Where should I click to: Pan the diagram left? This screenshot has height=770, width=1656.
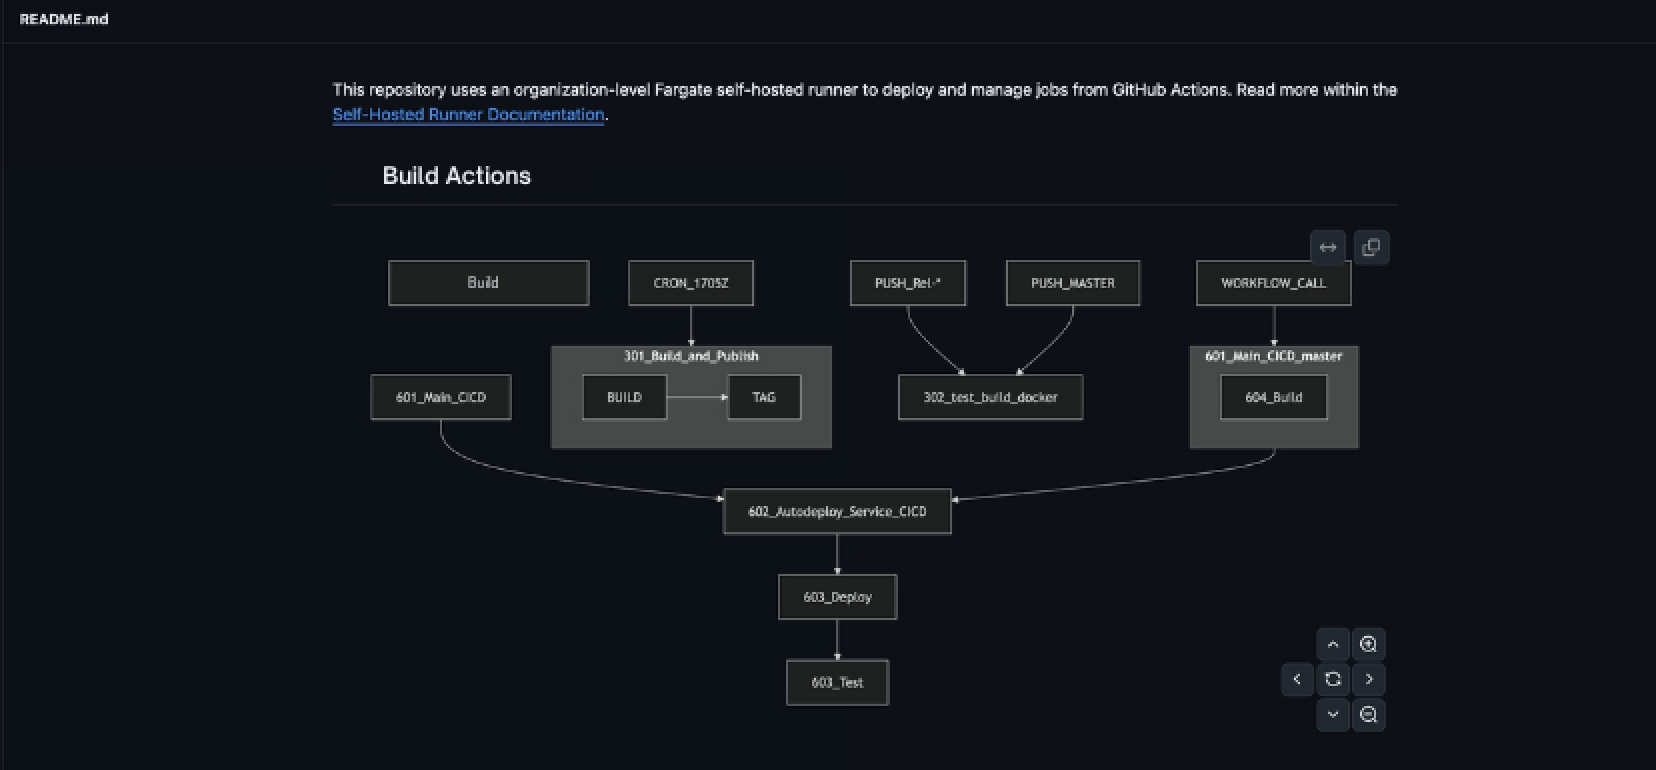[1297, 679]
